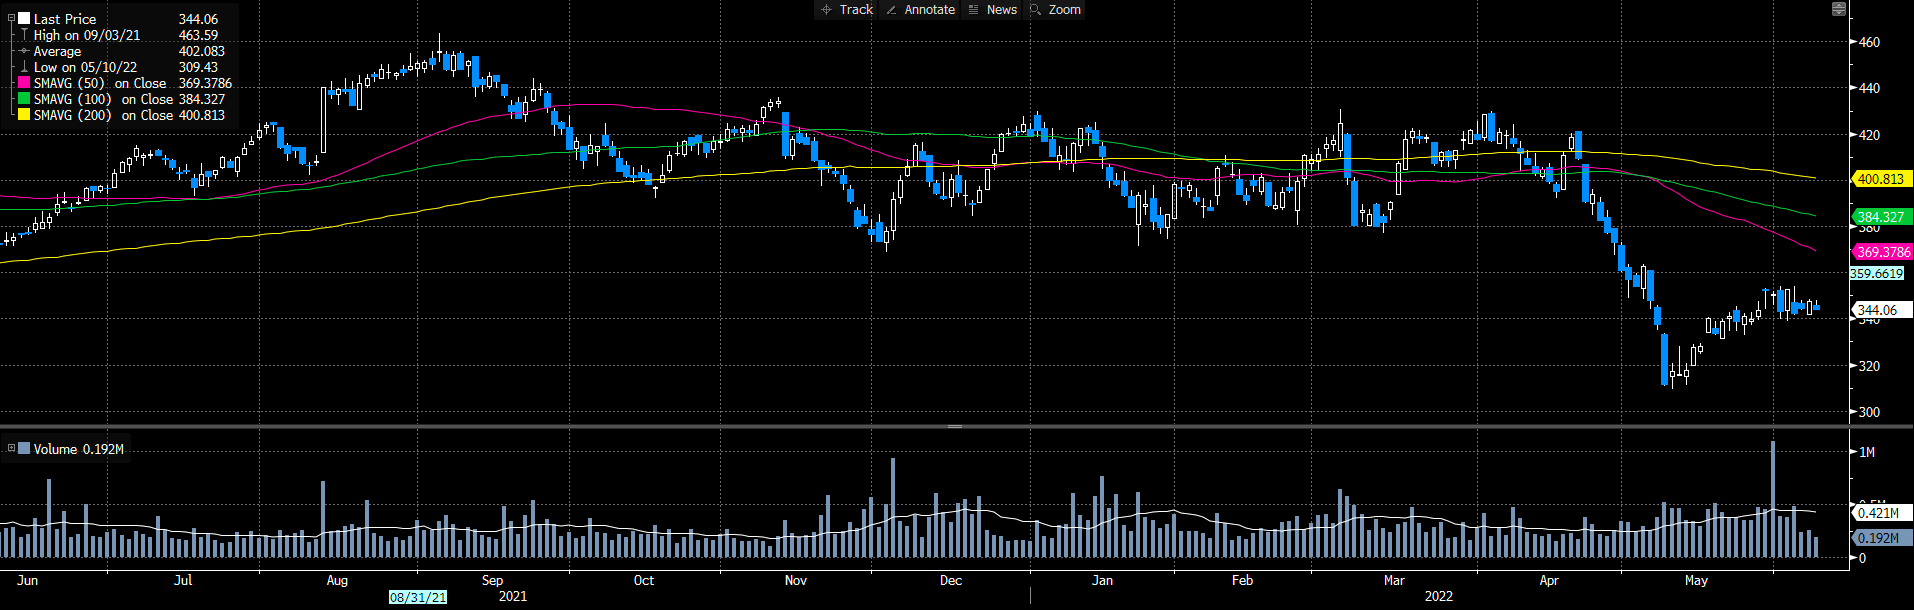
Task: Click the High on 09/03/21 marker icon
Action: click(x=24, y=35)
